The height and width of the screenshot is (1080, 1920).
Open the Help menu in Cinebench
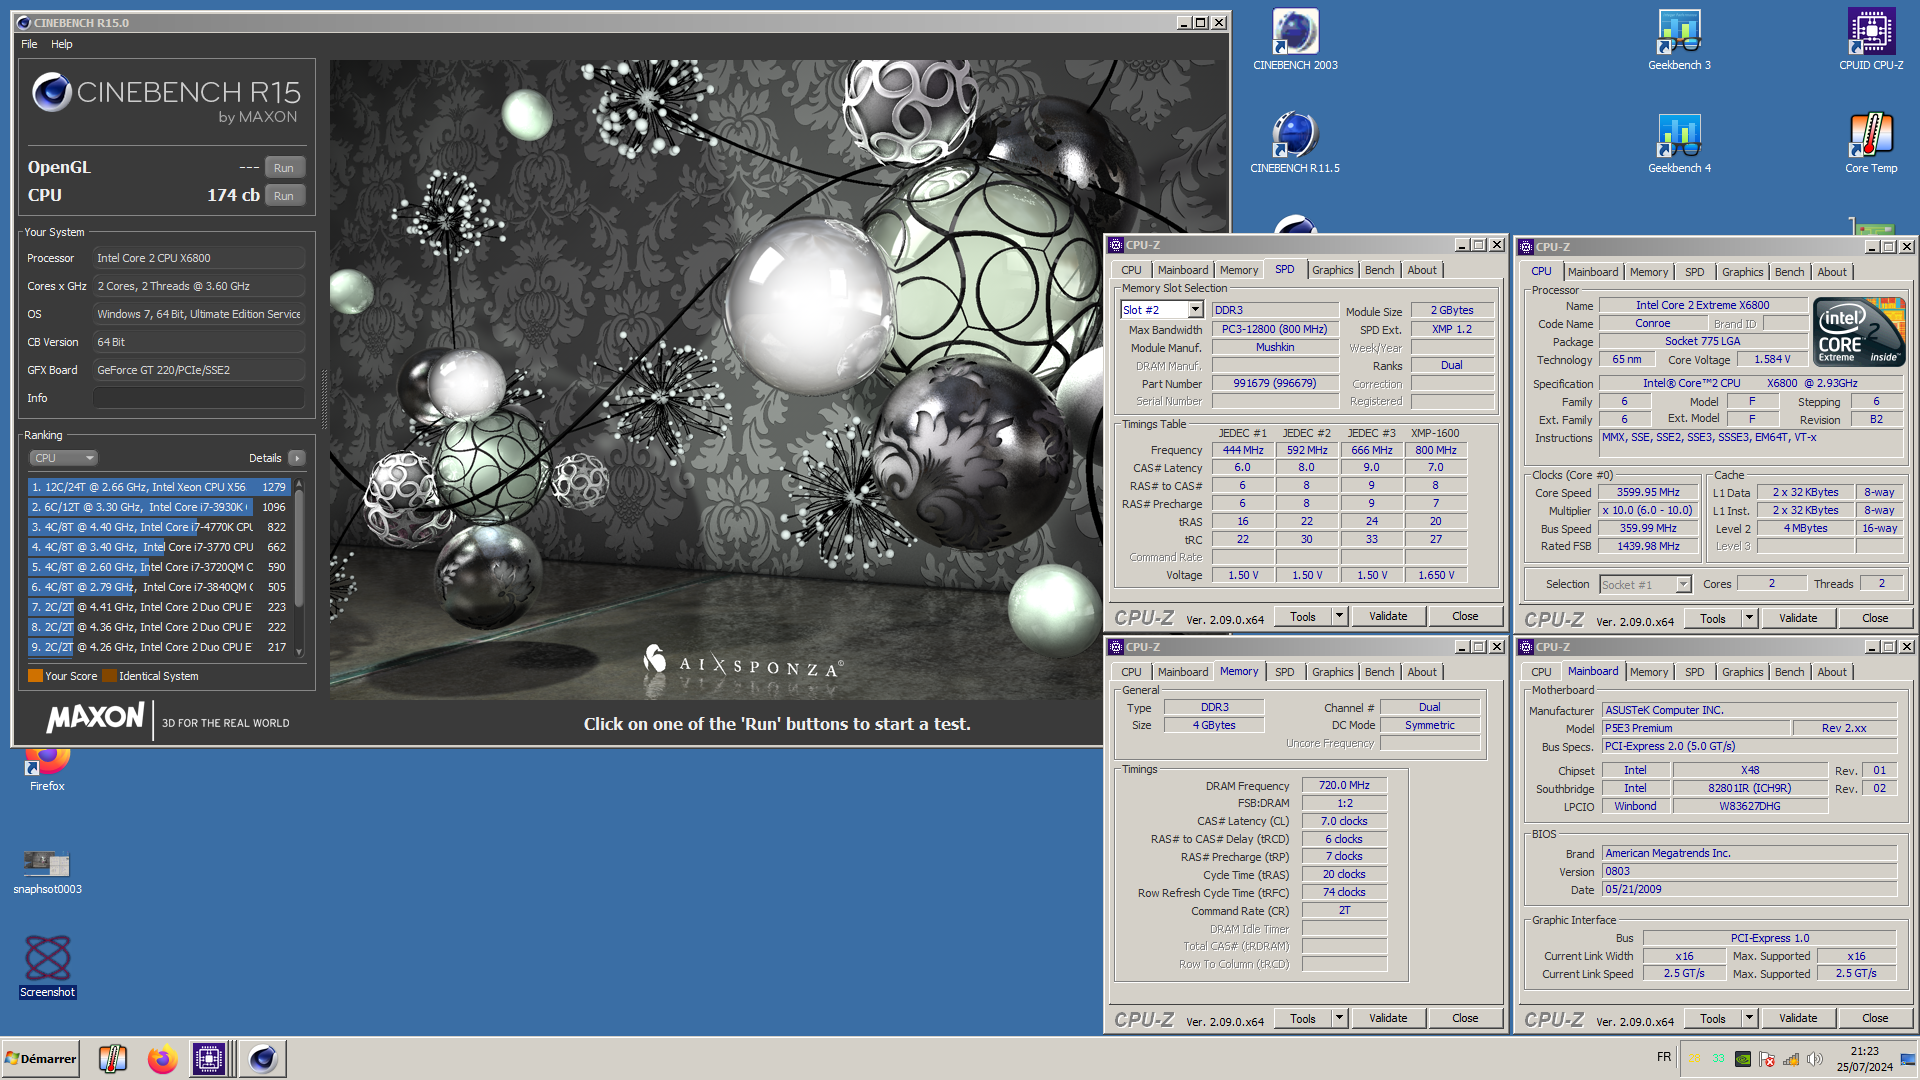(61, 44)
